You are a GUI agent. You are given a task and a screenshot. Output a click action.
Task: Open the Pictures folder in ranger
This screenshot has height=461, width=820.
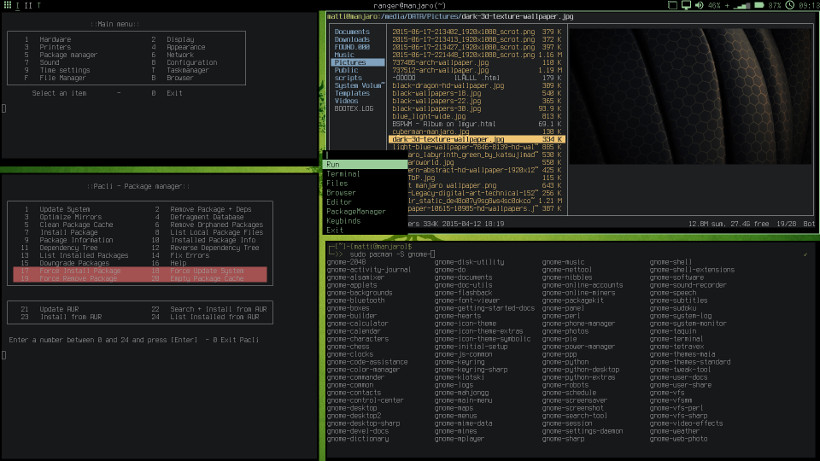click(349, 62)
